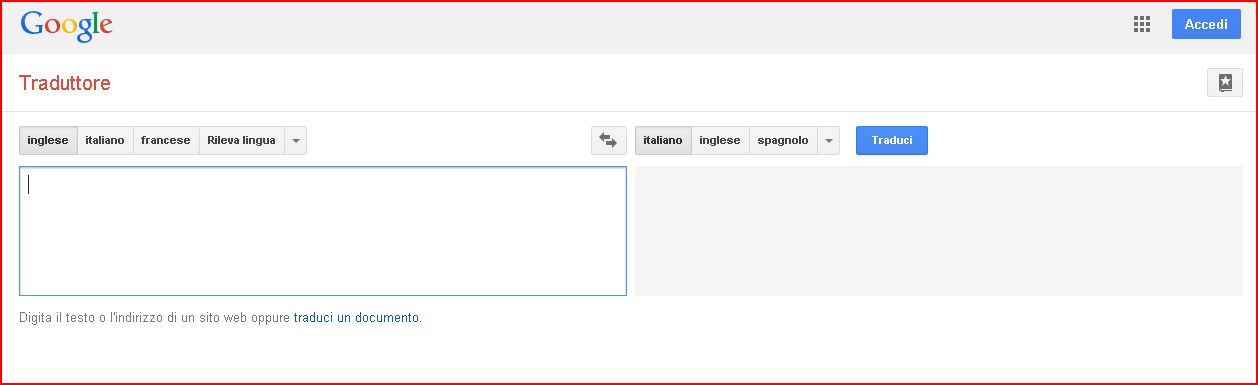Expand the source language dropdown arrow
Screen dimensions: 1258x385
[296, 141]
